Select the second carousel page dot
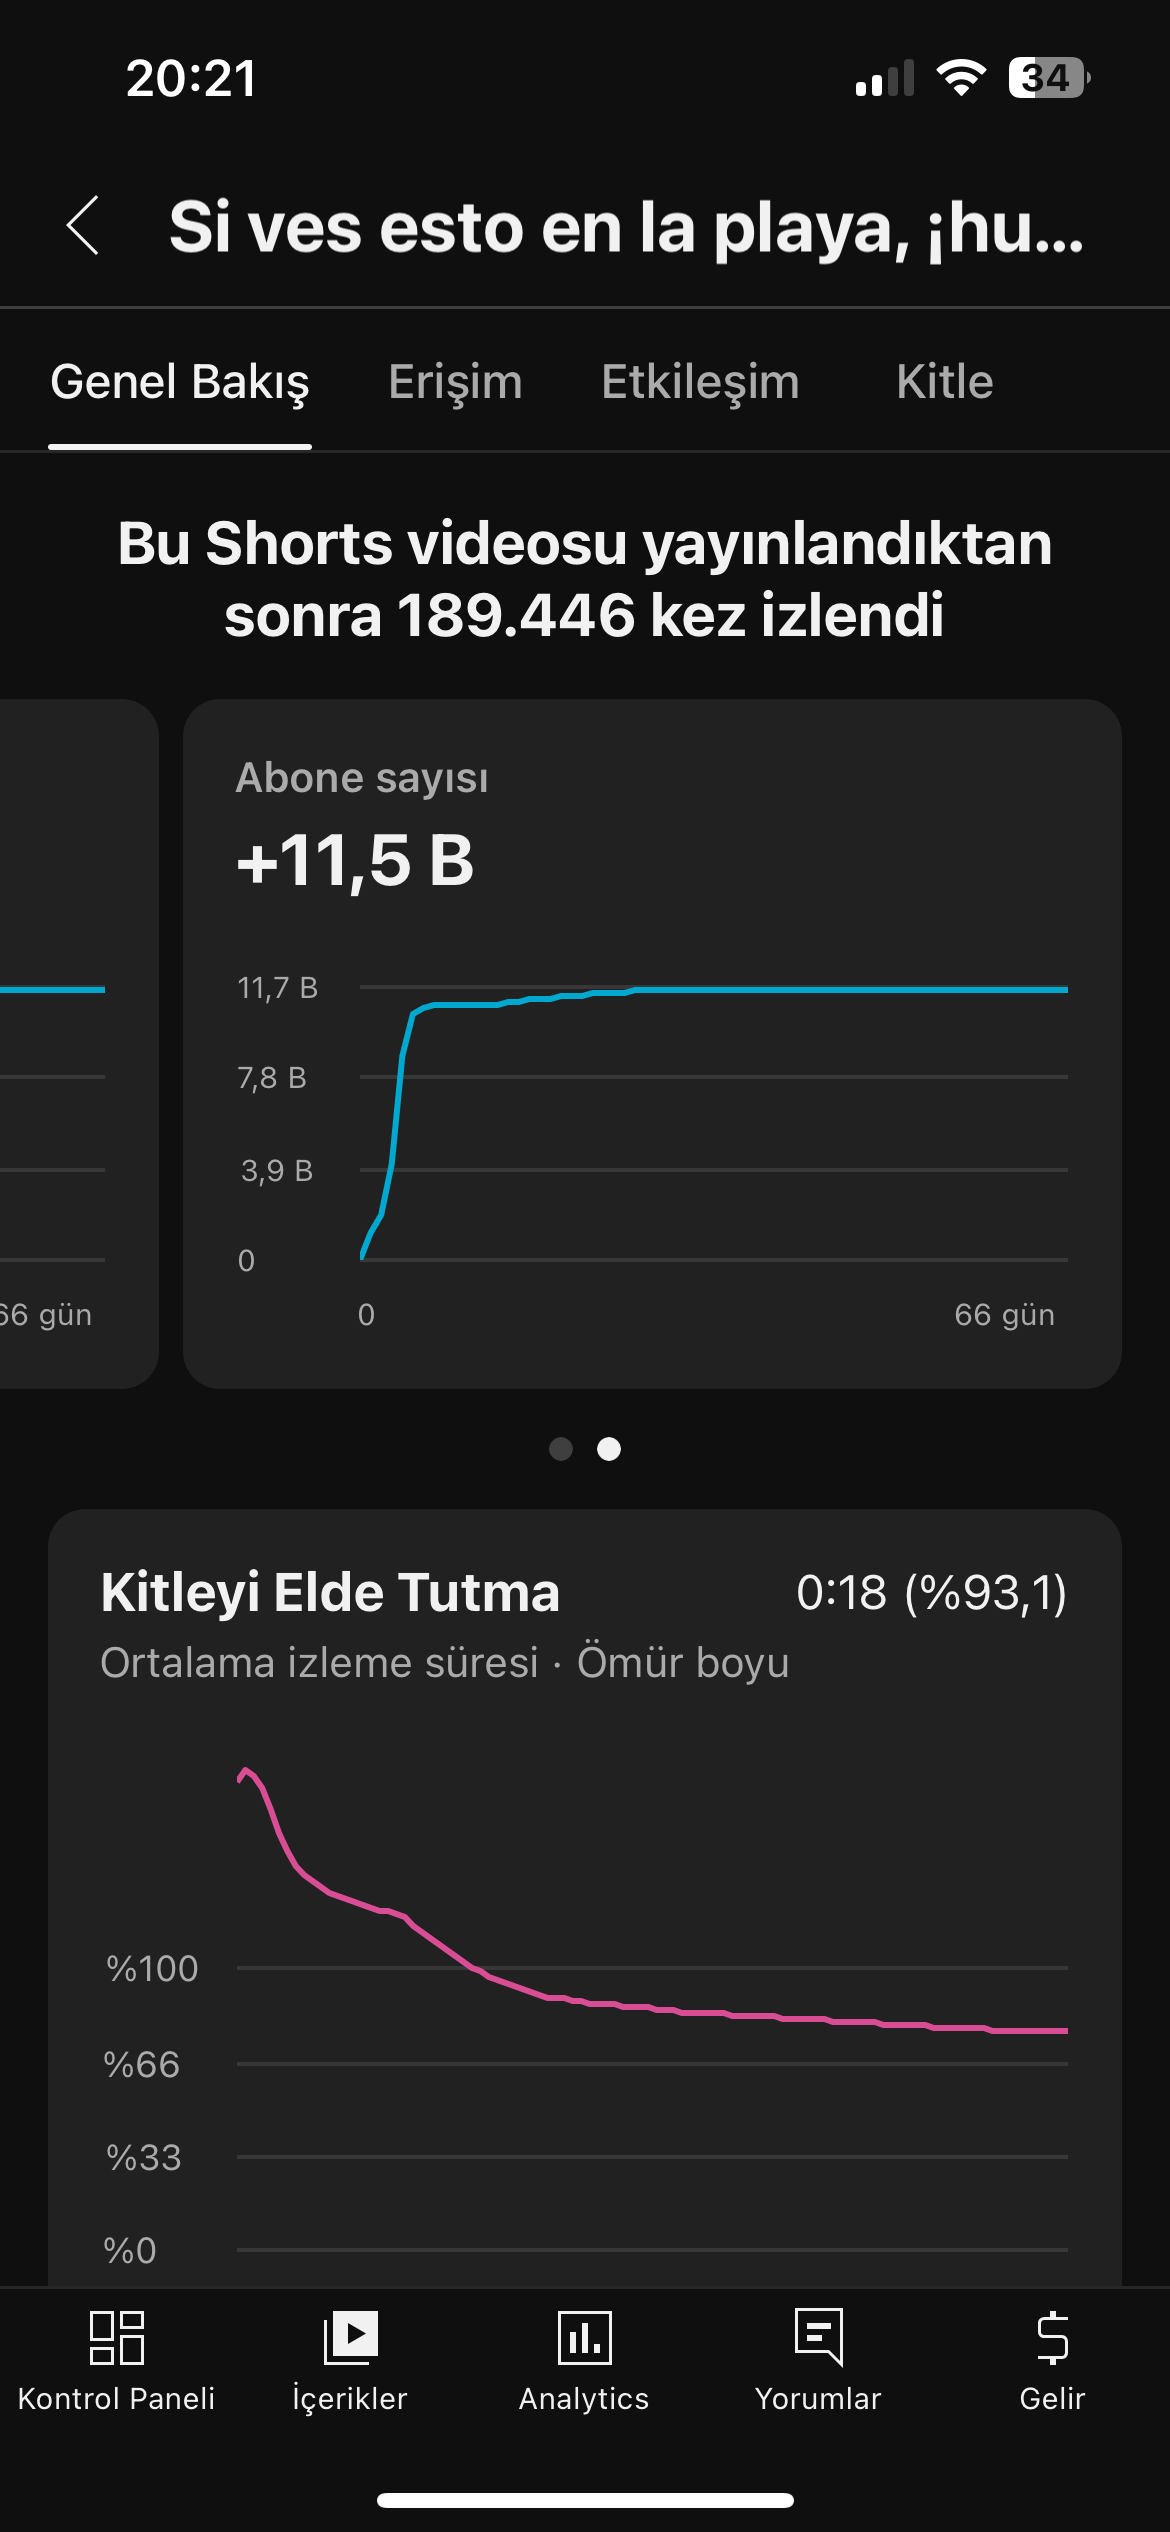 [609, 1449]
